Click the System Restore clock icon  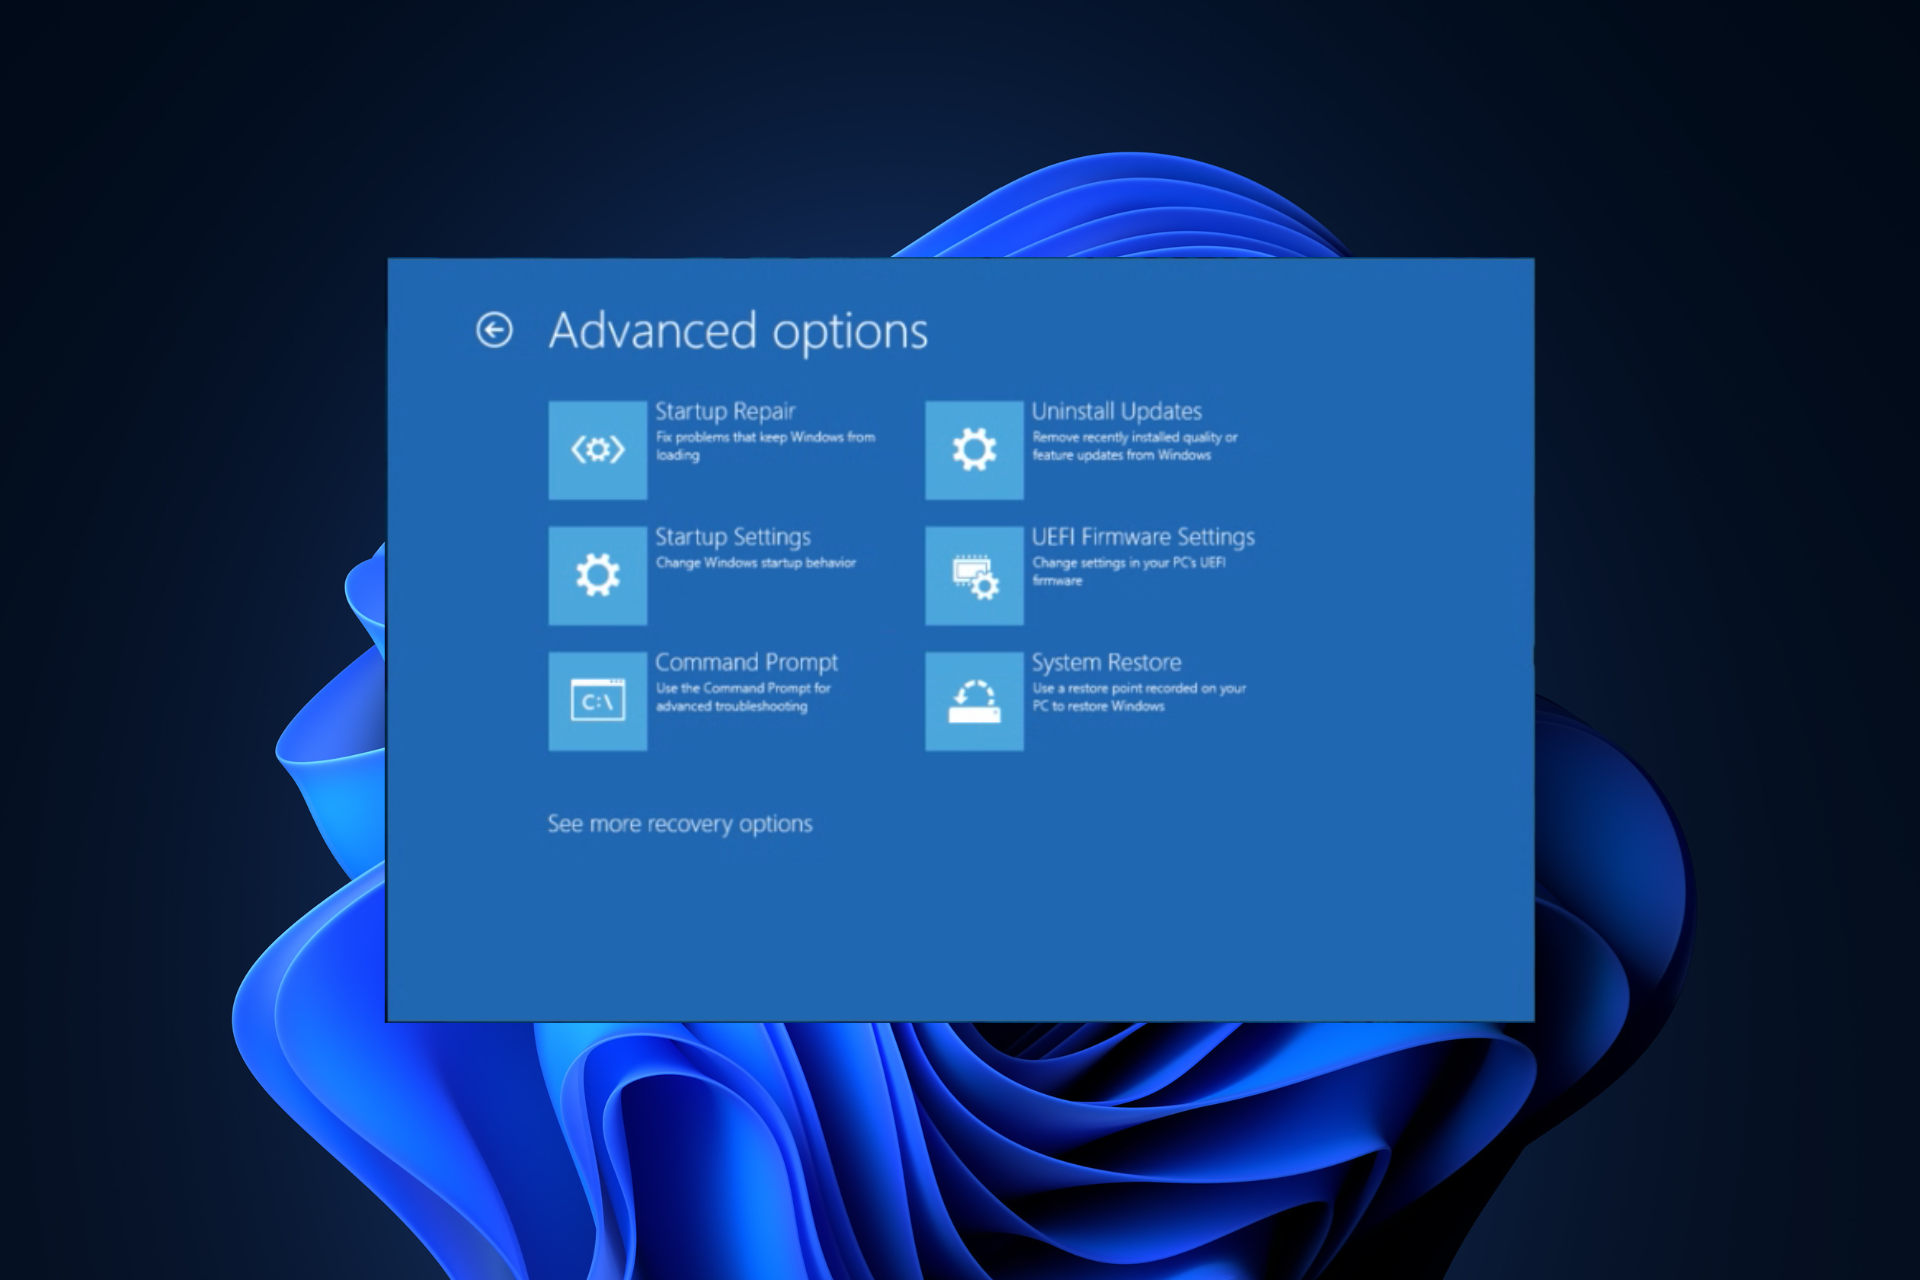tap(974, 700)
